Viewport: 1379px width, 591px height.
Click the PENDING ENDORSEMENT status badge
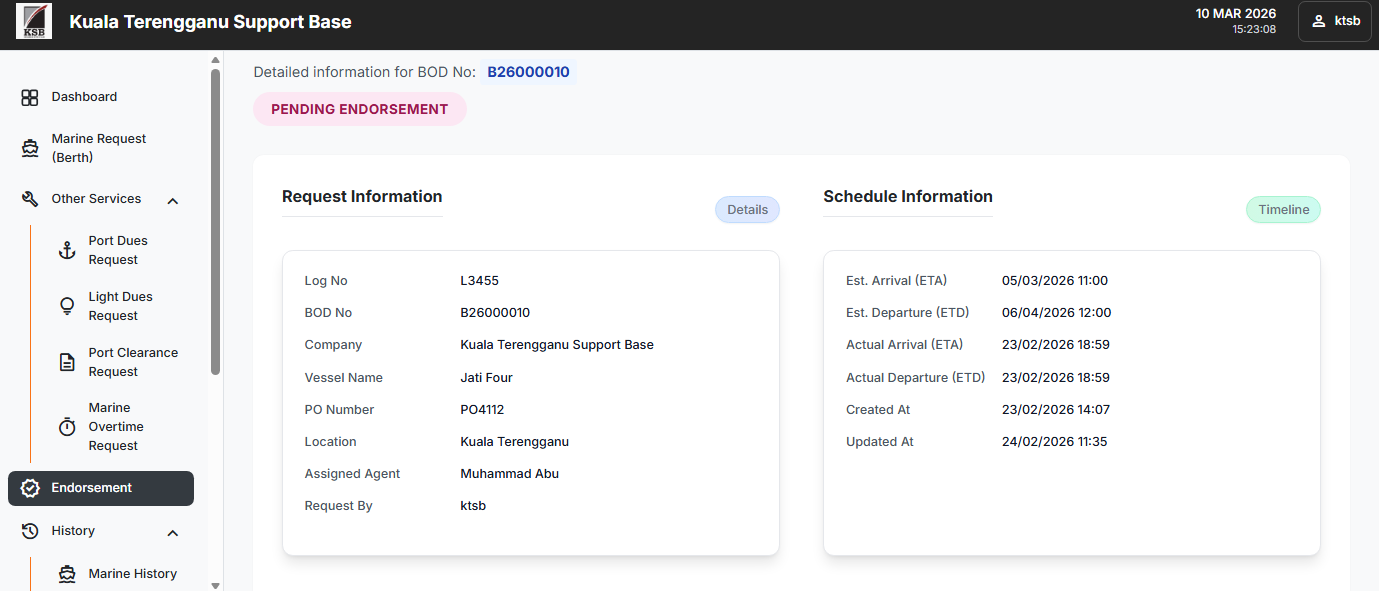pos(360,109)
